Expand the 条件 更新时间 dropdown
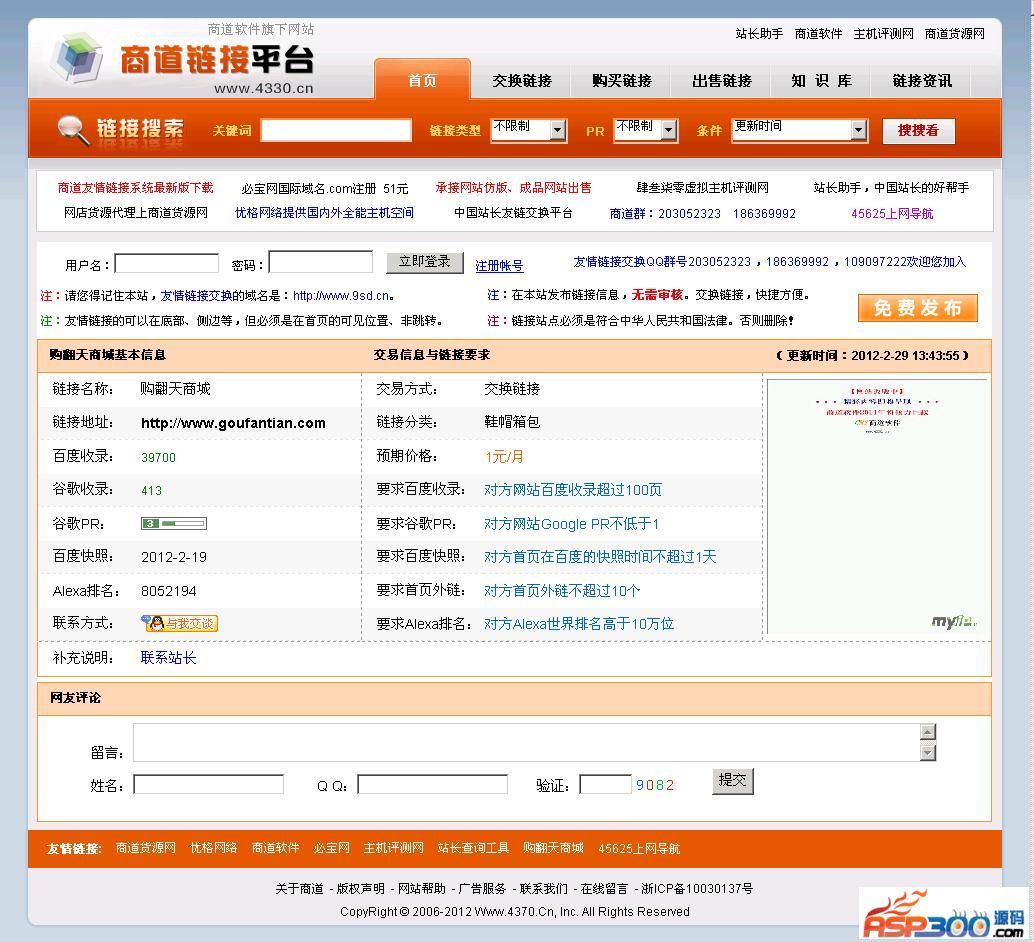This screenshot has width=1034, height=942. pos(799,130)
